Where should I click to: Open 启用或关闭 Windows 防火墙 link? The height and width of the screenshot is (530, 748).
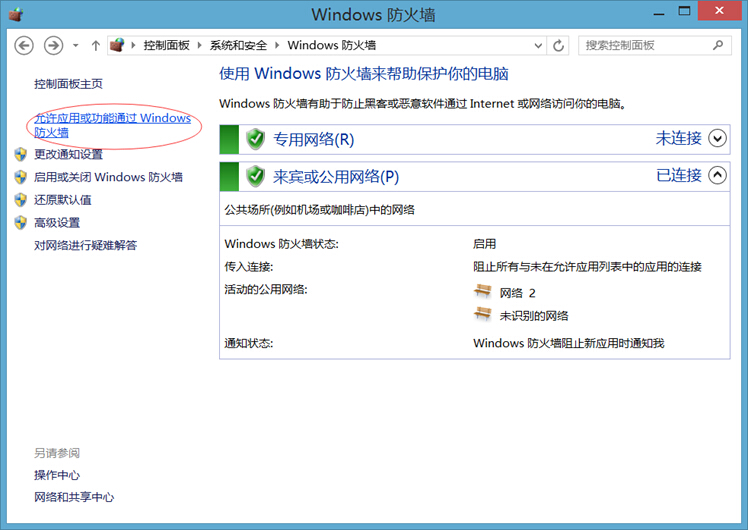(x=108, y=177)
